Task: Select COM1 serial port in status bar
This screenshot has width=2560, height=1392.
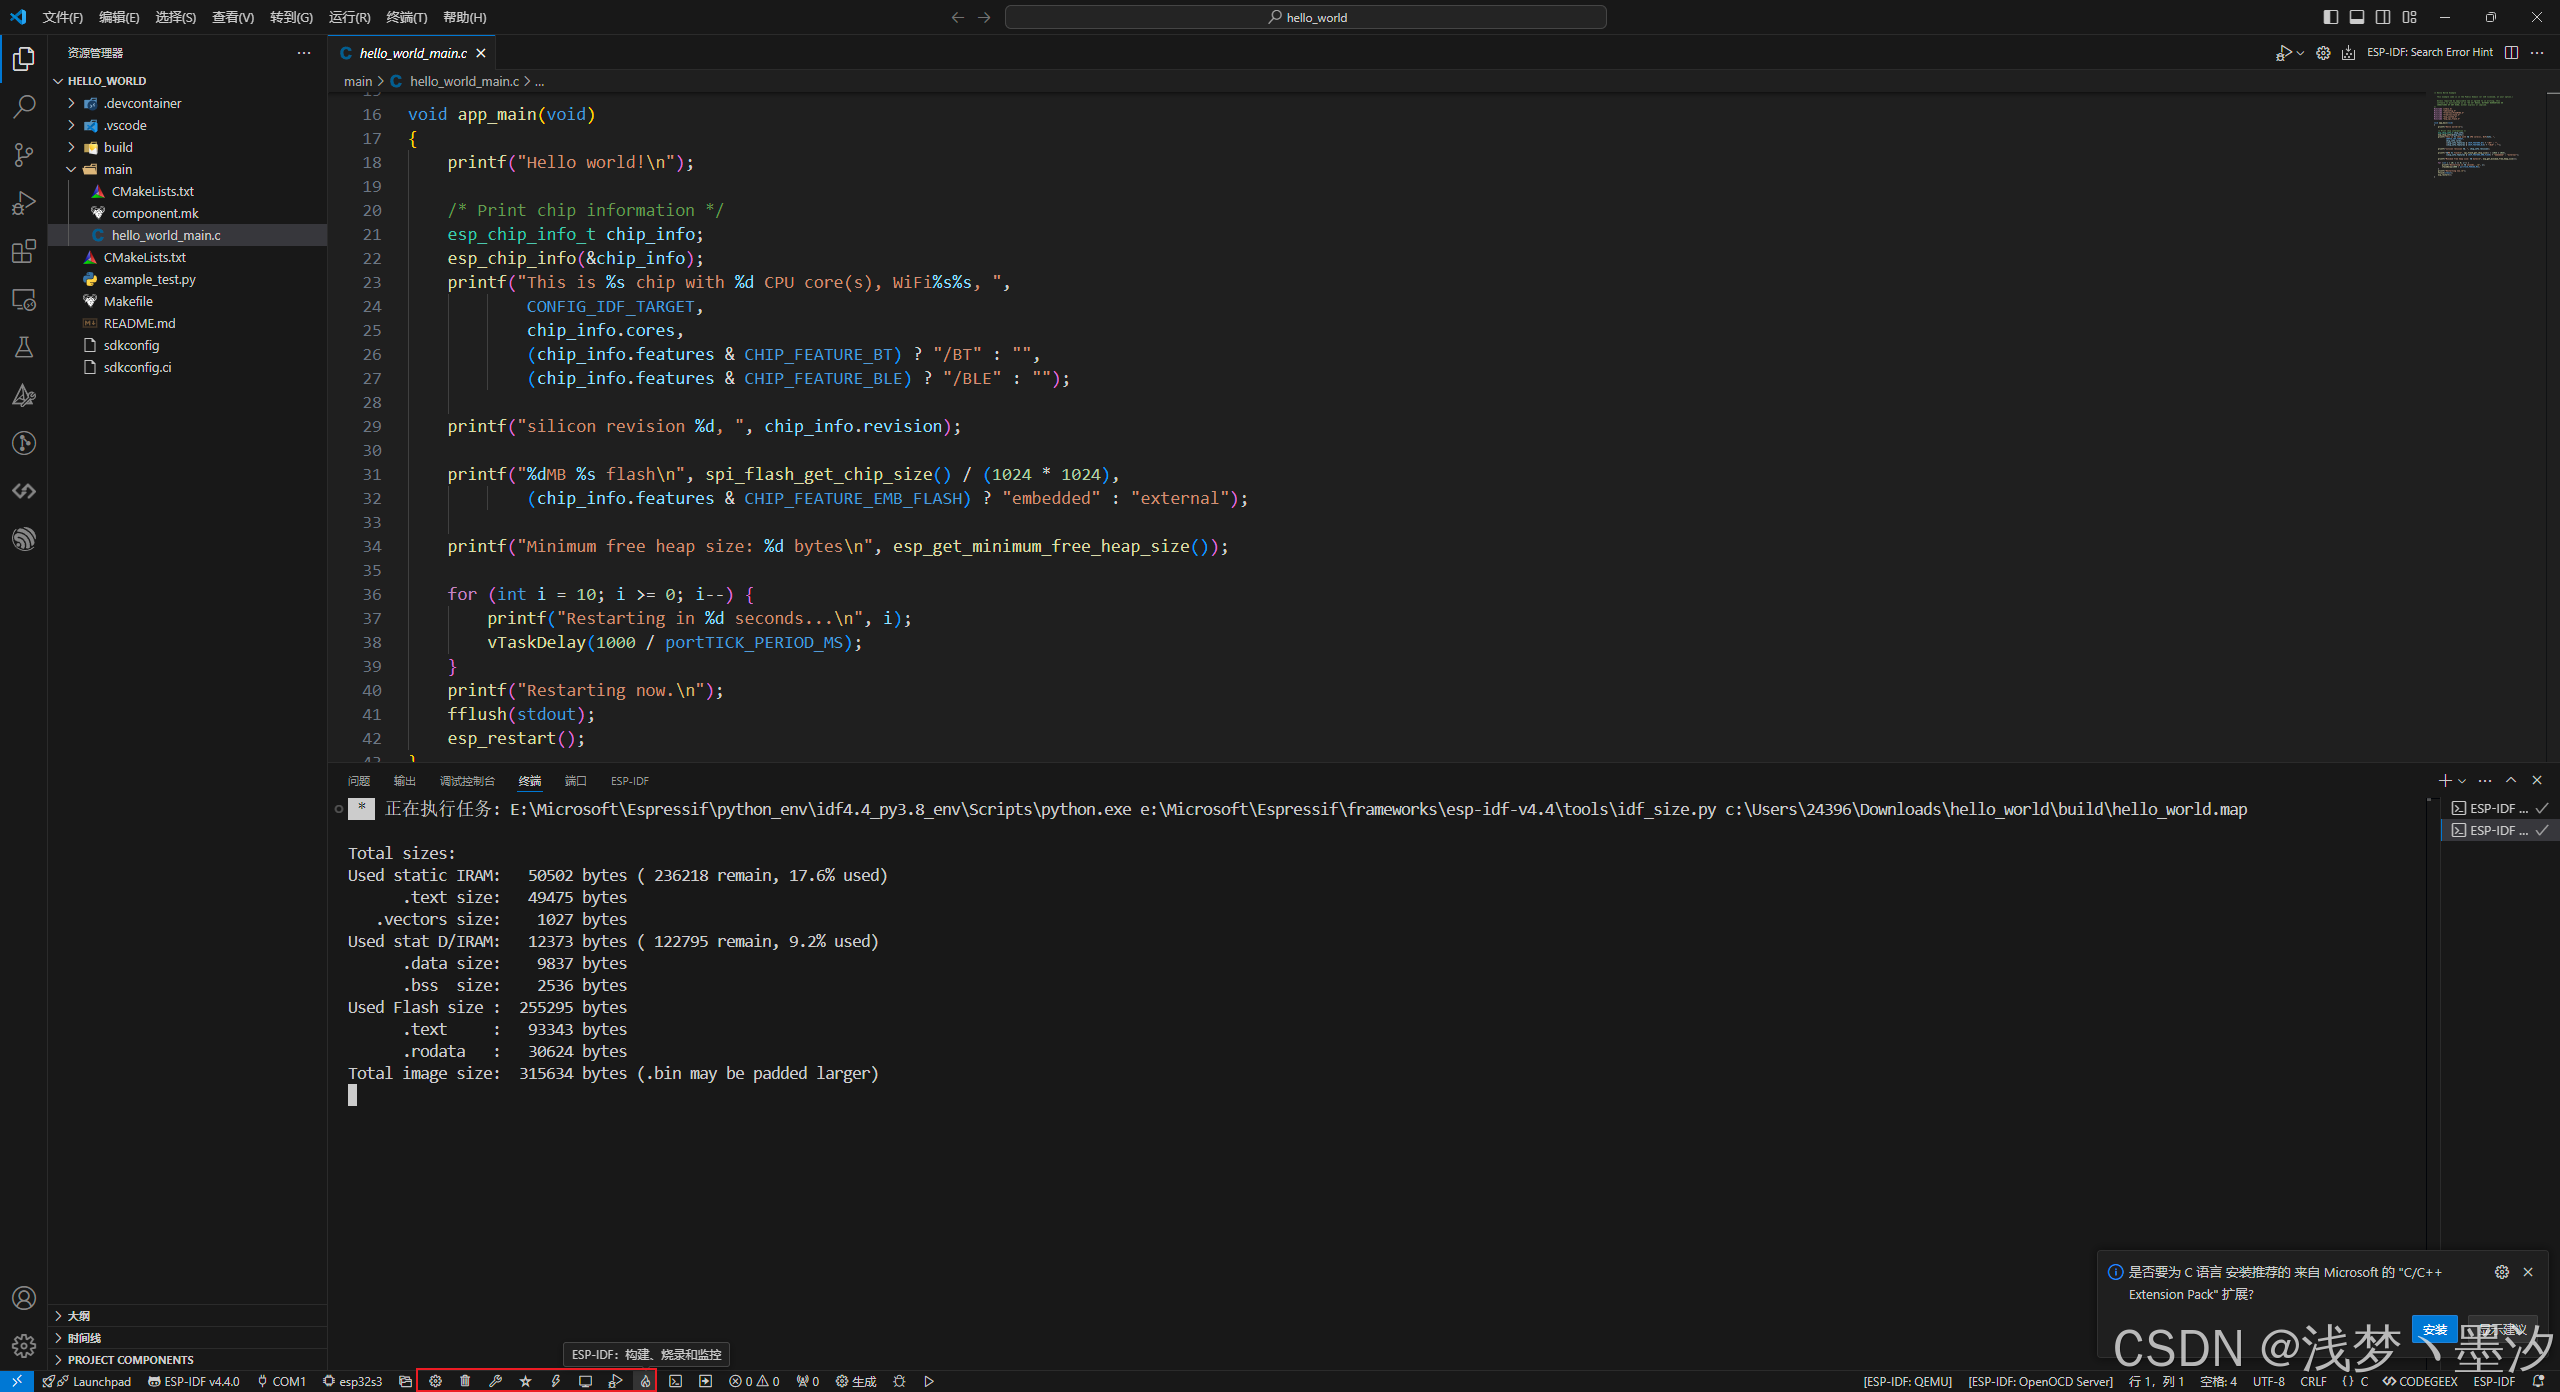Action: pyautogui.click(x=283, y=1381)
